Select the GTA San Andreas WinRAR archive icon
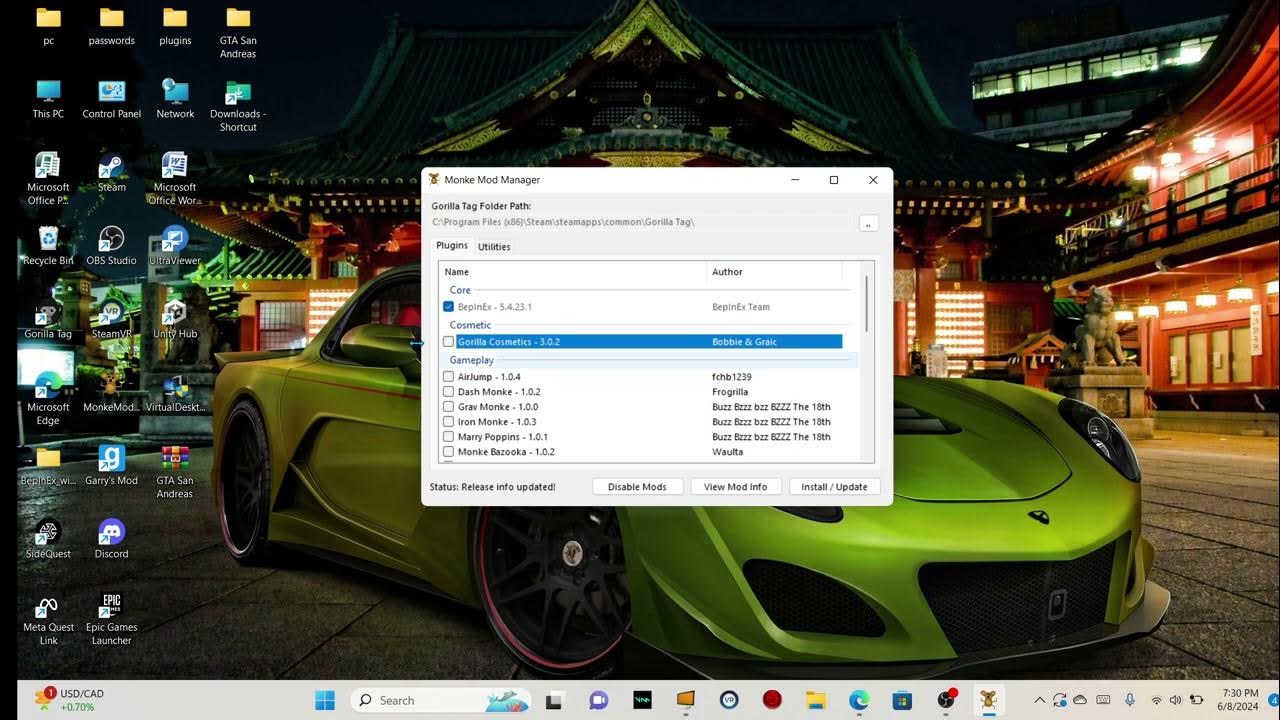Screen dimensions: 1280x720 175,472
